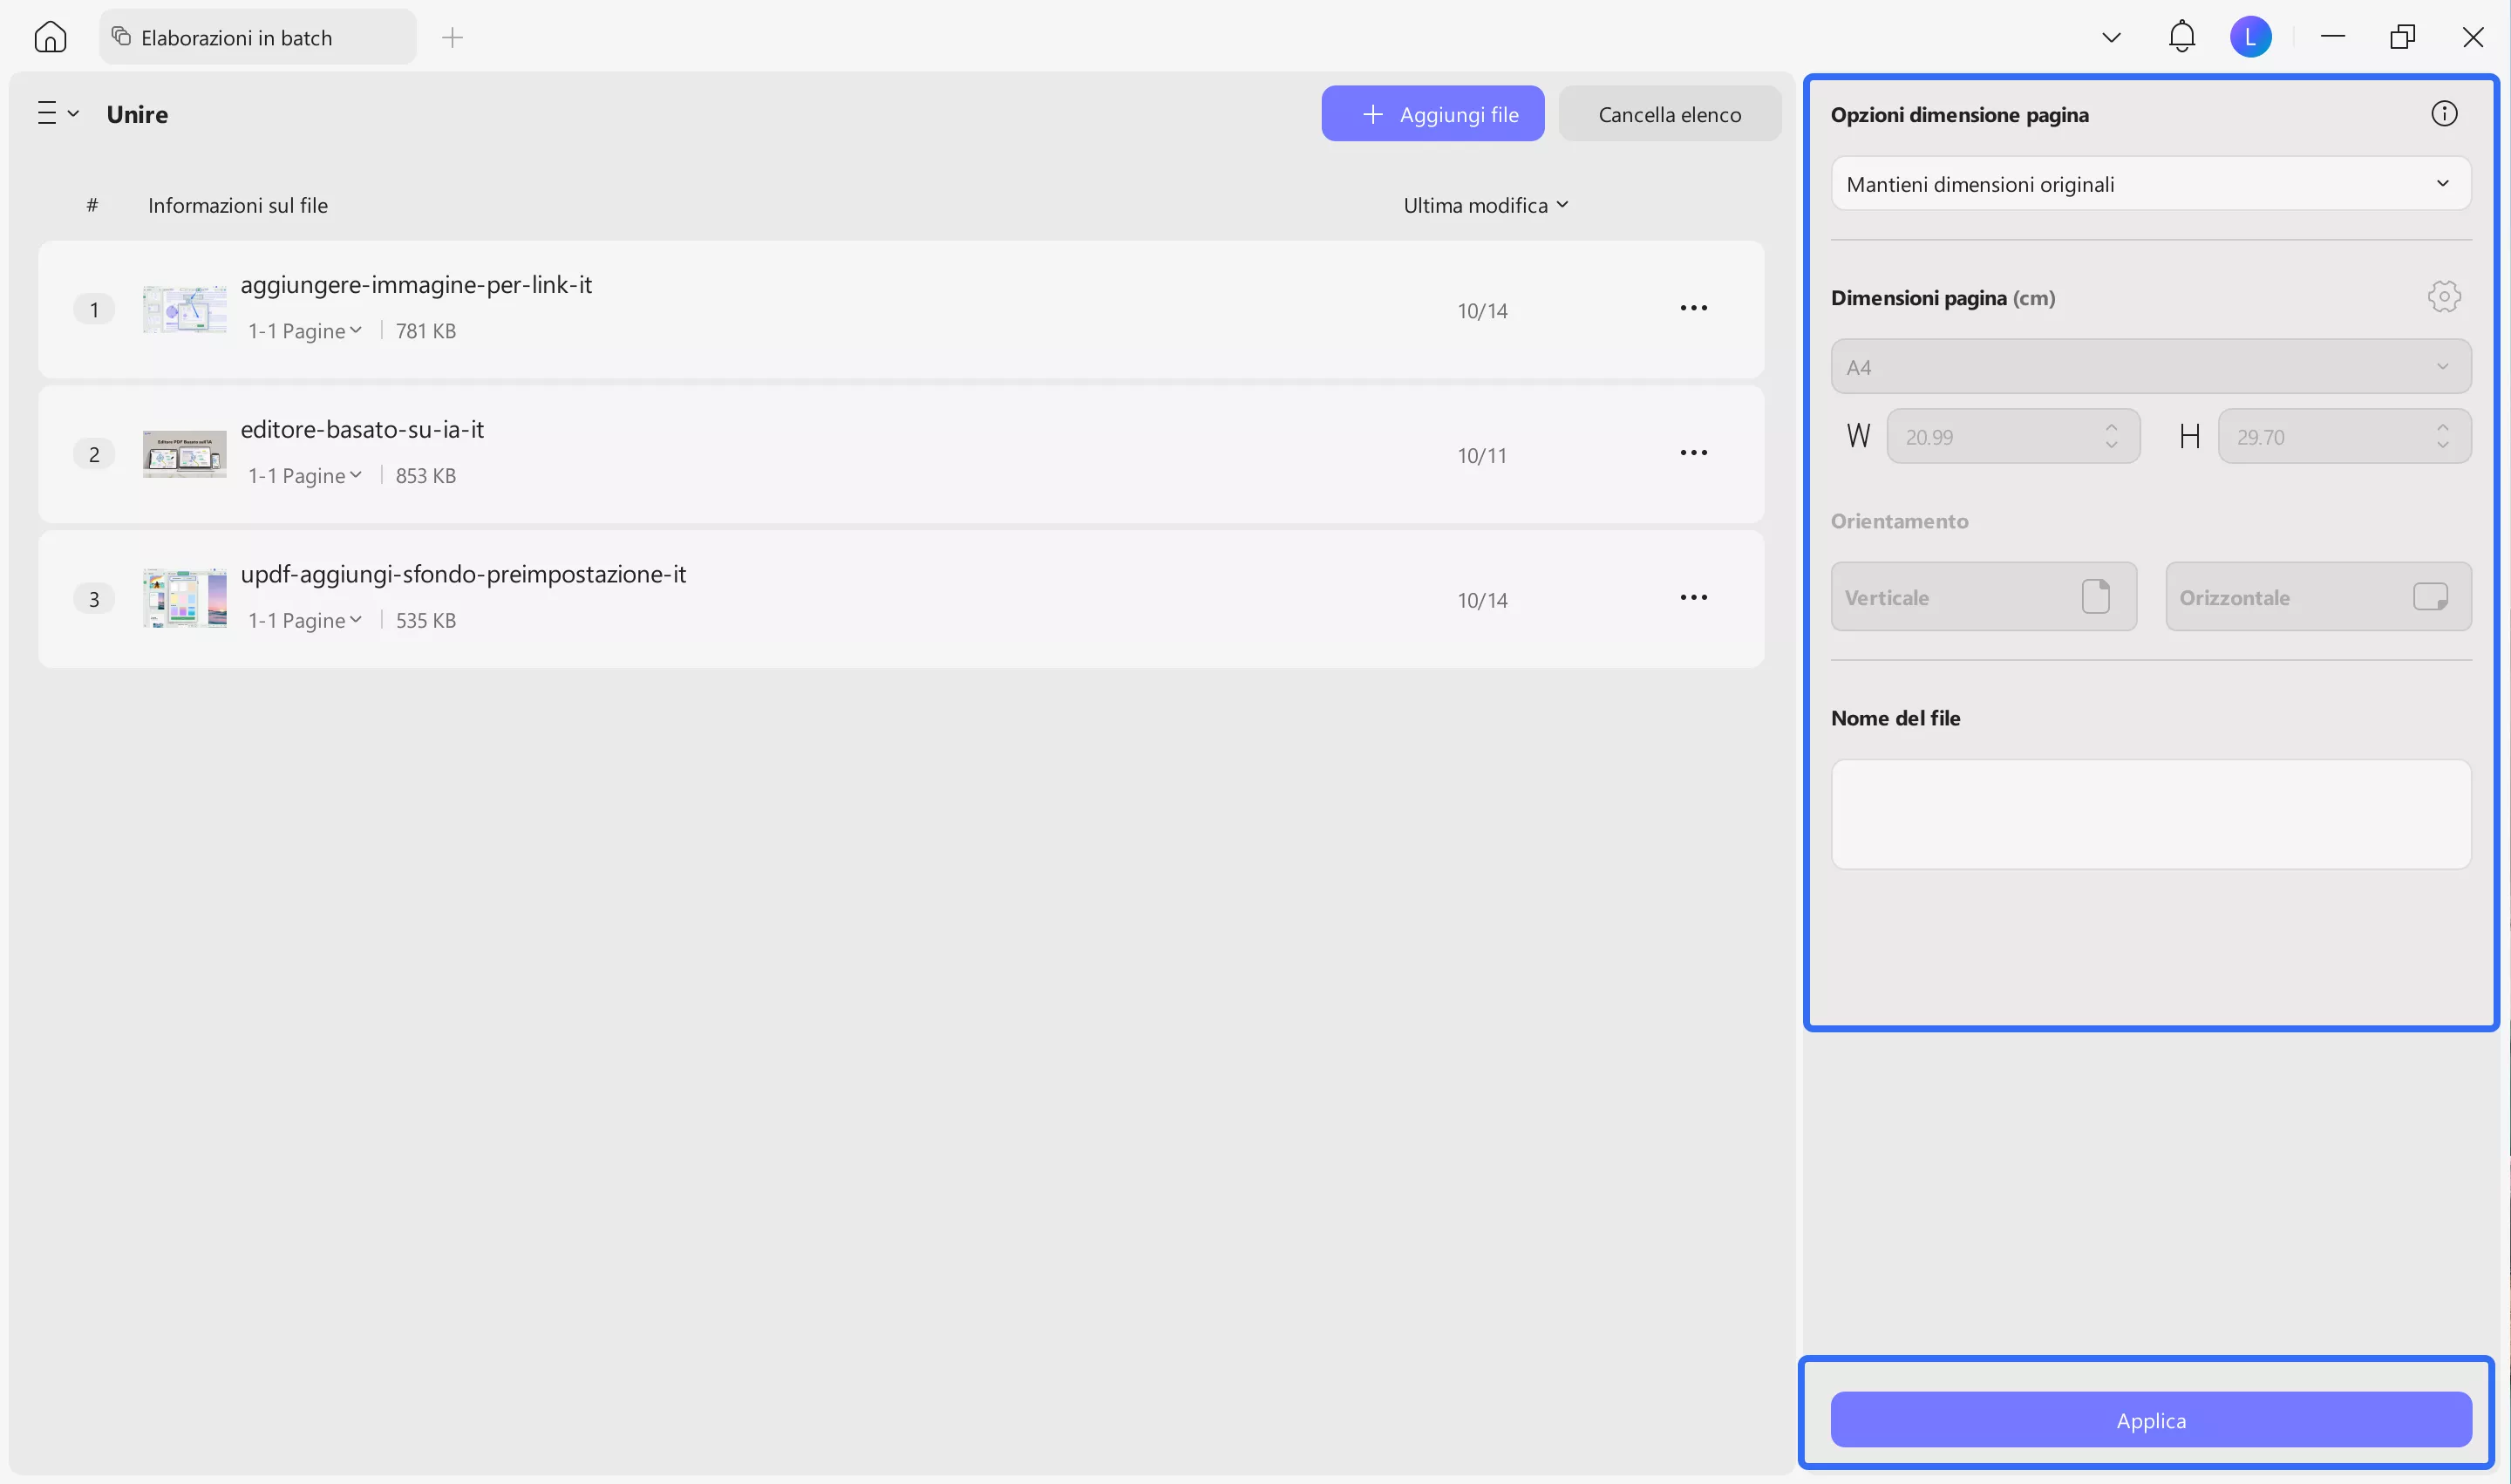Click the info icon in page options
The width and height of the screenshot is (2511, 1484).
coord(2443,114)
